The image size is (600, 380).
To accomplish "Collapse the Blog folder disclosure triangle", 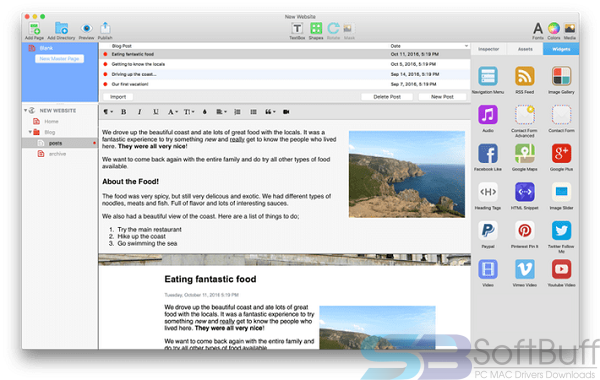I will pos(30,132).
